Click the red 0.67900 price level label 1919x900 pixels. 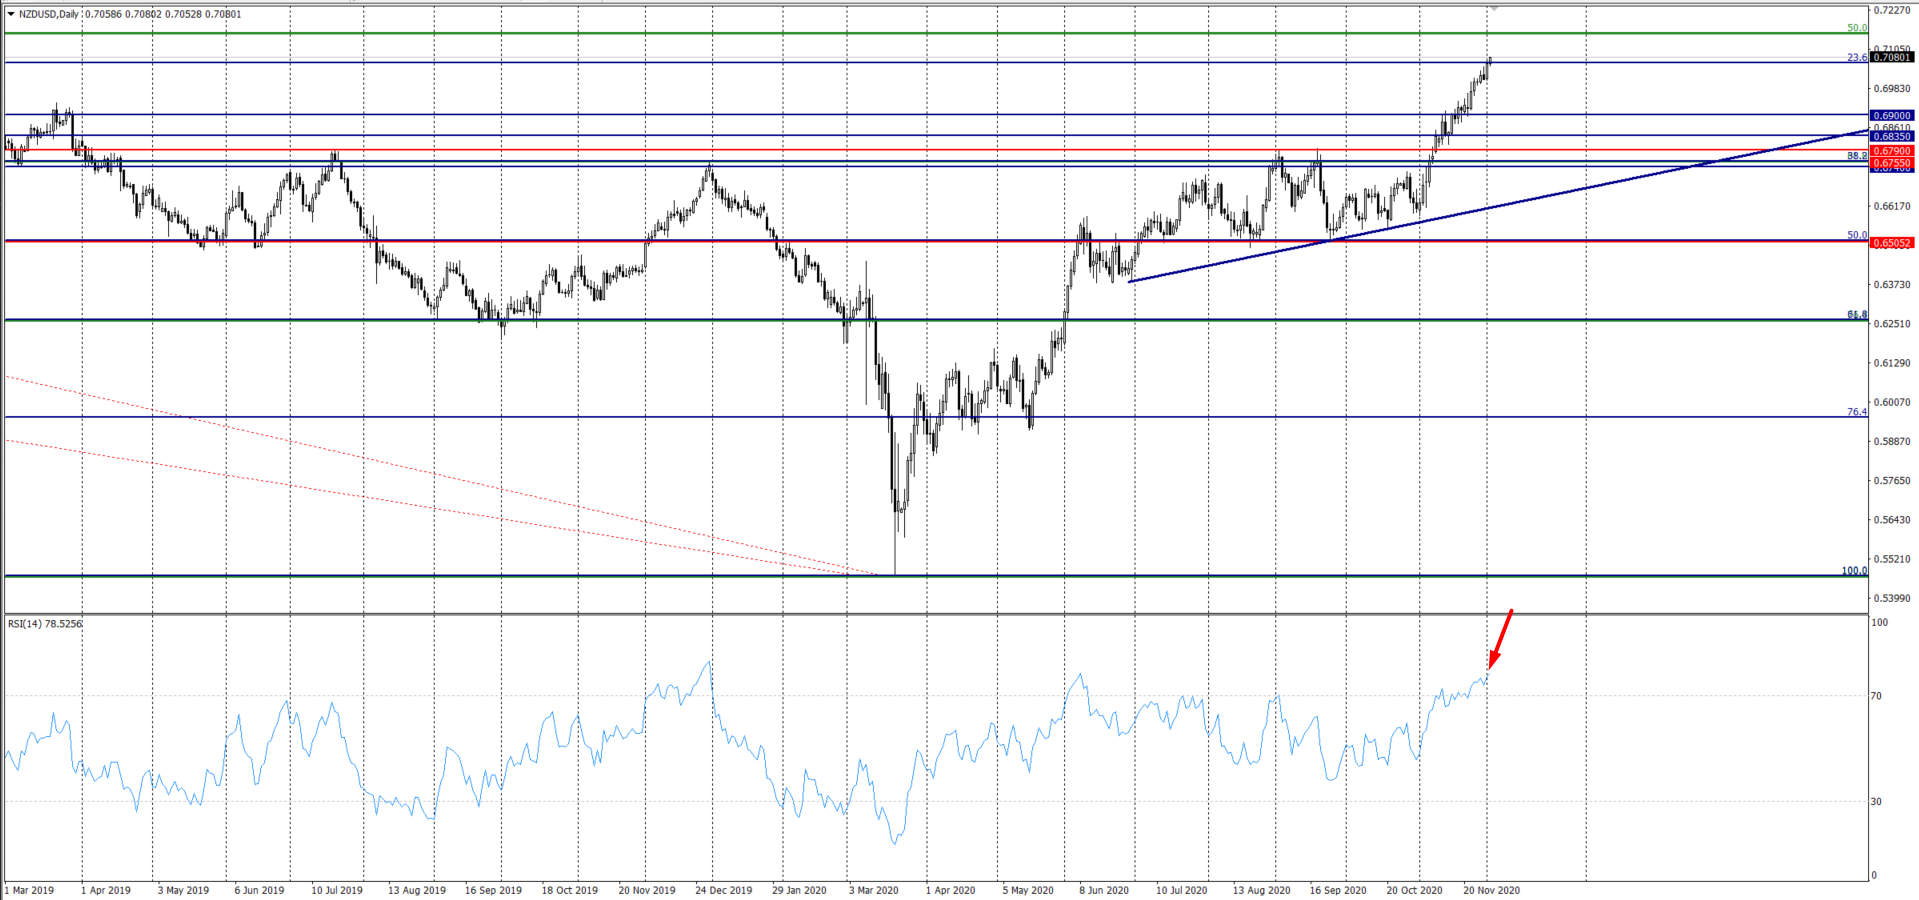coord(1892,151)
